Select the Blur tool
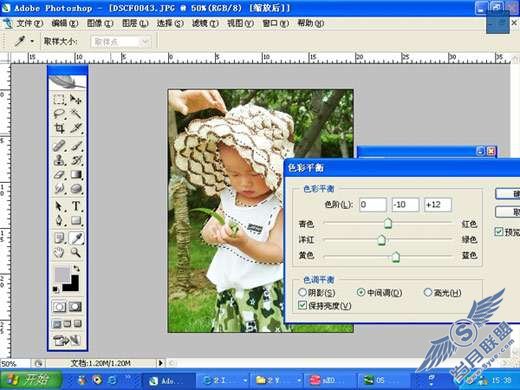The width and height of the screenshot is (520, 390). tap(59, 189)
